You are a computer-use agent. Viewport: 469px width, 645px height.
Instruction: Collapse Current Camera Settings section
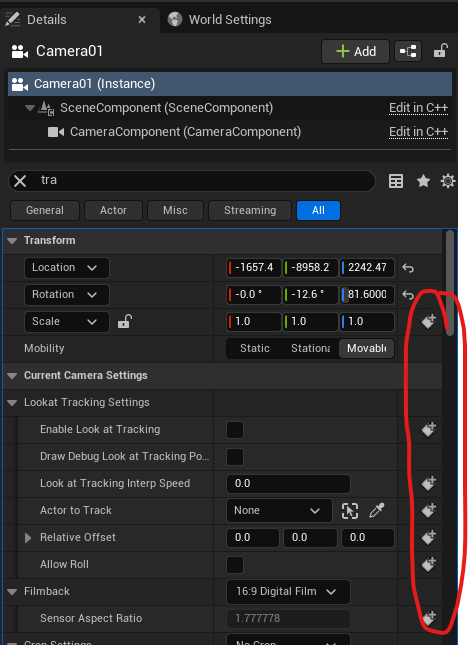tap(12, 376)
